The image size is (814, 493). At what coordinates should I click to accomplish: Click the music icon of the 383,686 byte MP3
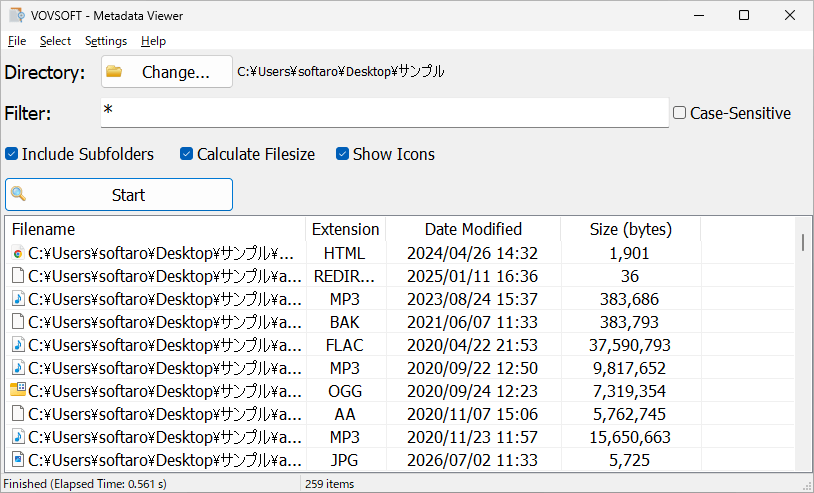pyautogui.click(x=18, y=299)
